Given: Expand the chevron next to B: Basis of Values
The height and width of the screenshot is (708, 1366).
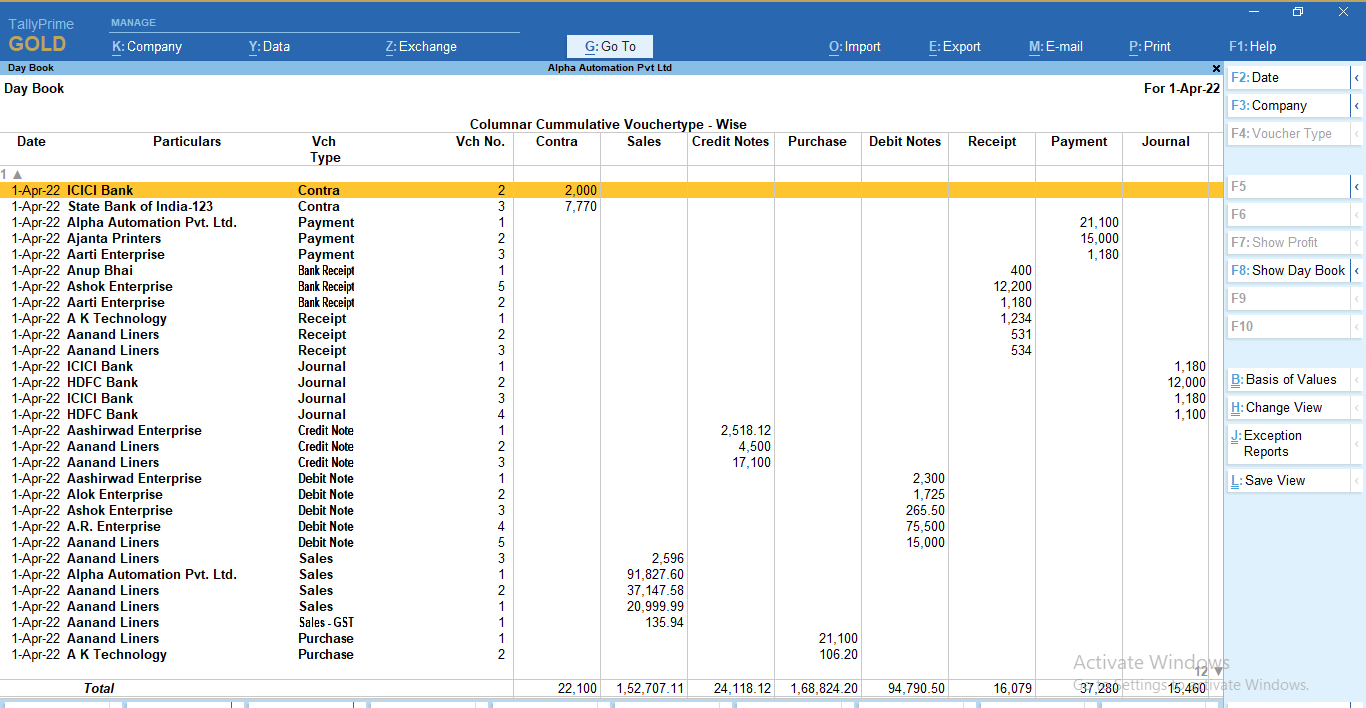Looking at the screenshot, I should coord(1357,379).
